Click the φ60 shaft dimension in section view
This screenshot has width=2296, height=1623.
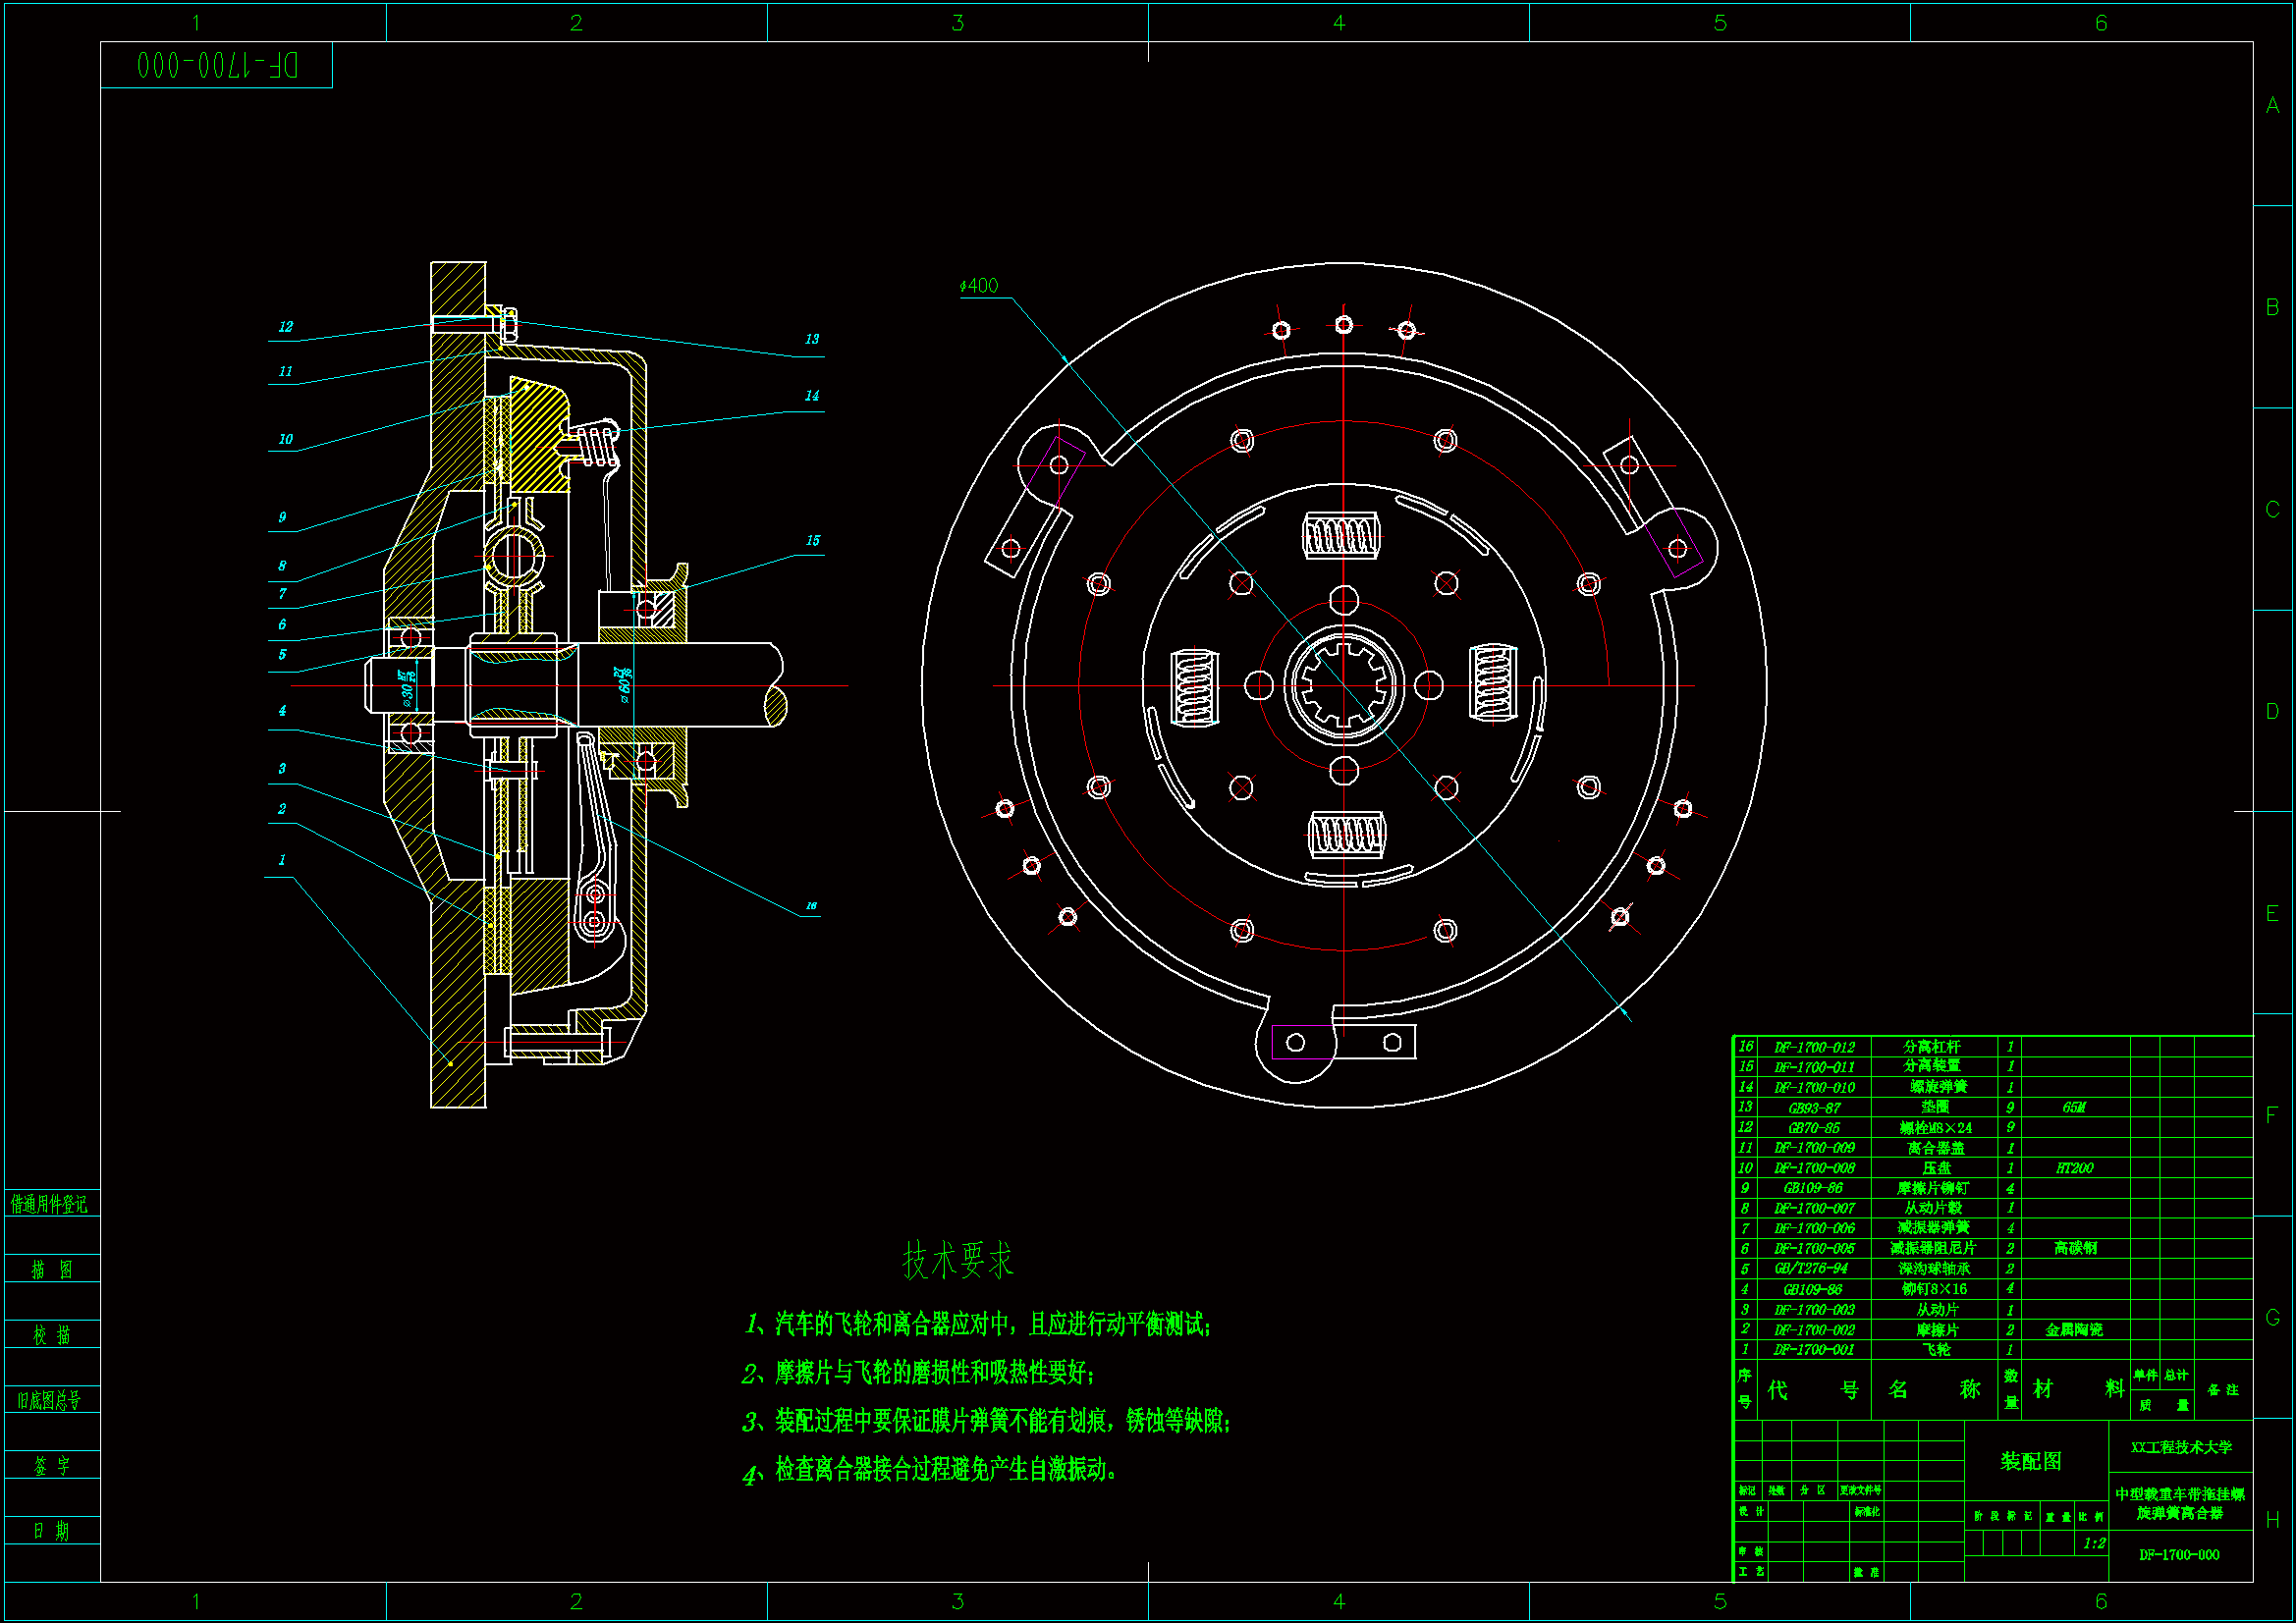[624, 686]
